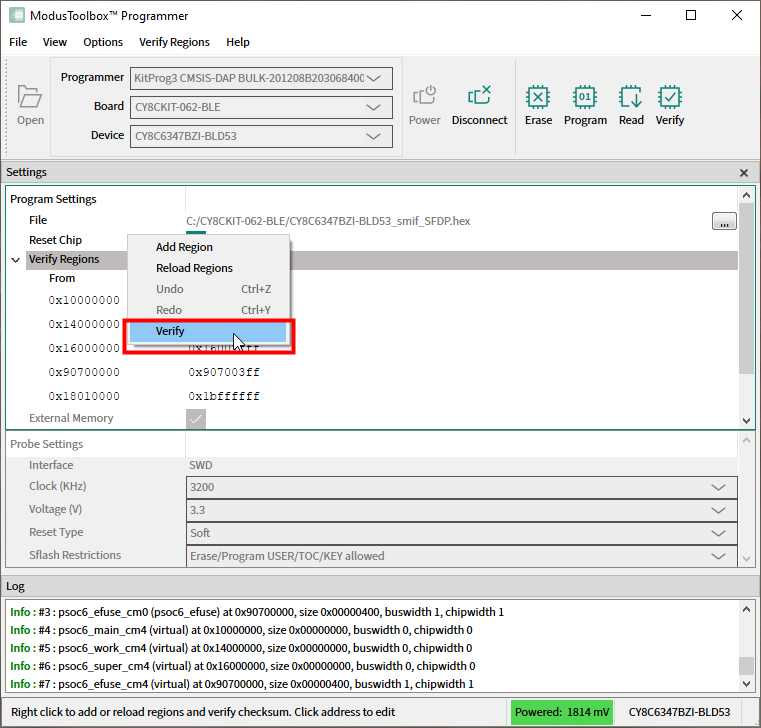Open the Programmer dropdown

point(376,78)
